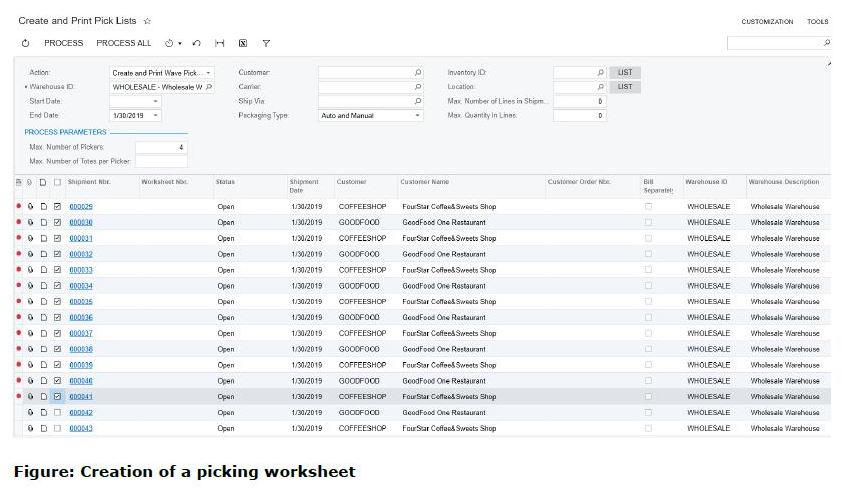Screen dimensions: 842x492
Task: Open Customer lookup magnifier
Action: click(418, 73)
